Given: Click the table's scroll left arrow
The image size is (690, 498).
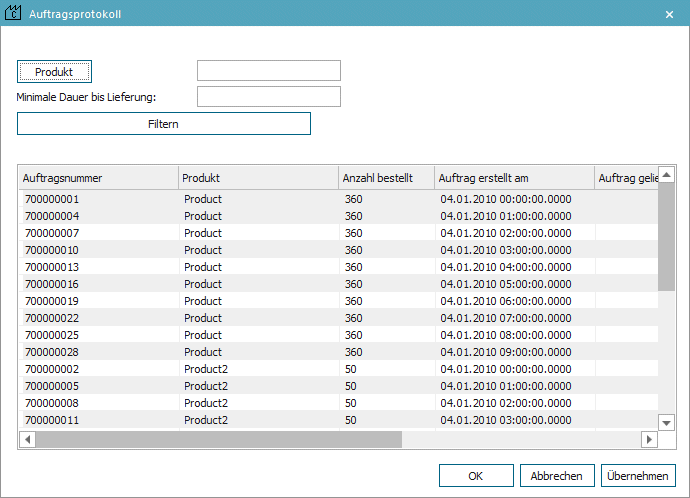Looking at the screenshot, I should (x=28, y=439).
